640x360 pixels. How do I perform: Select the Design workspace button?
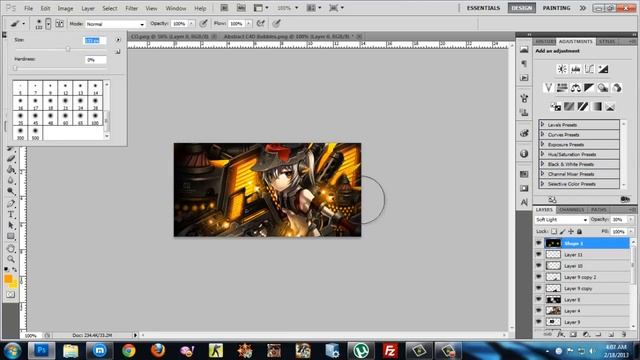coord(522,8)
